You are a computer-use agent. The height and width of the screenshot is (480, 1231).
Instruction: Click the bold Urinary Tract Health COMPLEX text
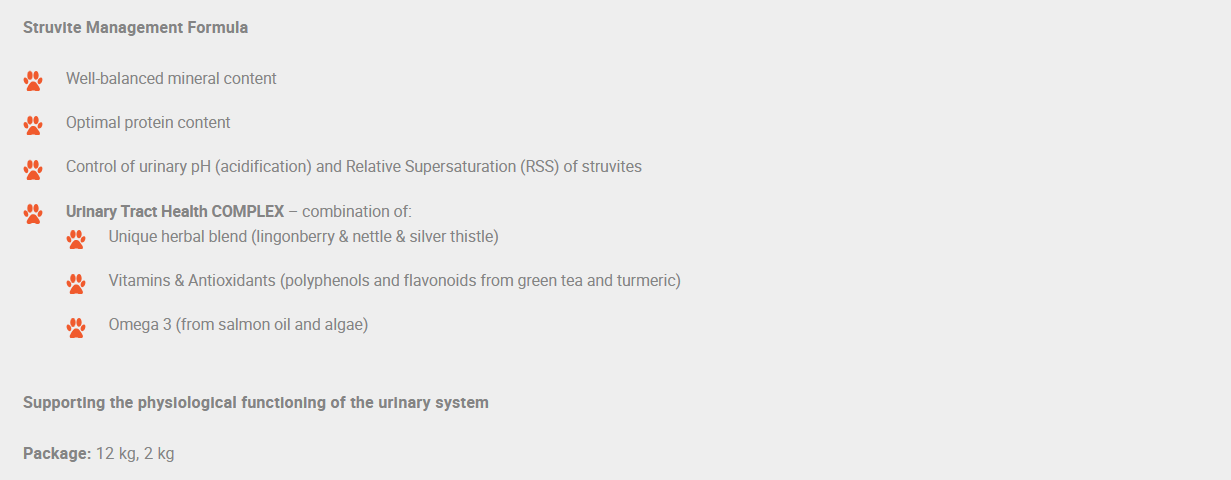click(x=175, y=212)
